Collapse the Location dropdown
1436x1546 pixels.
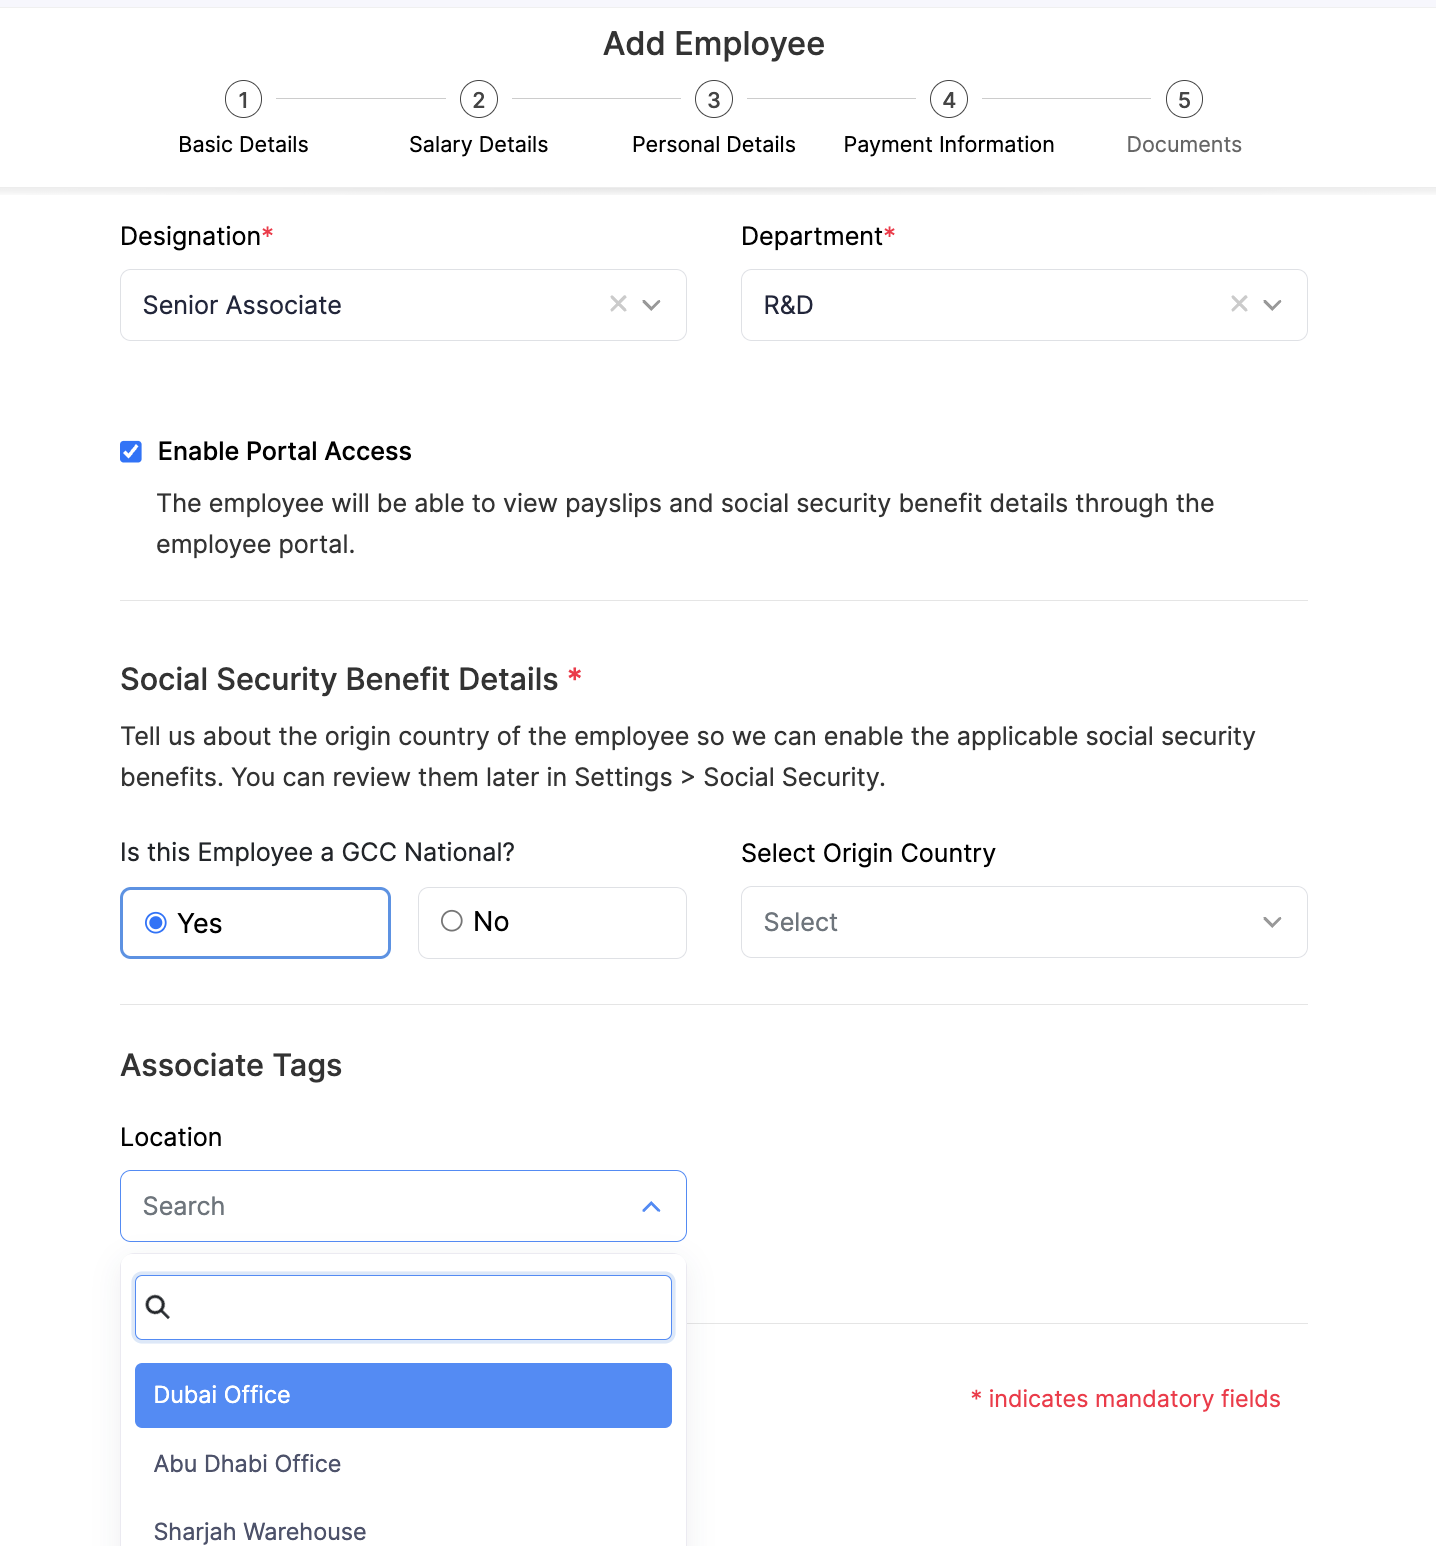point(651,1207)
